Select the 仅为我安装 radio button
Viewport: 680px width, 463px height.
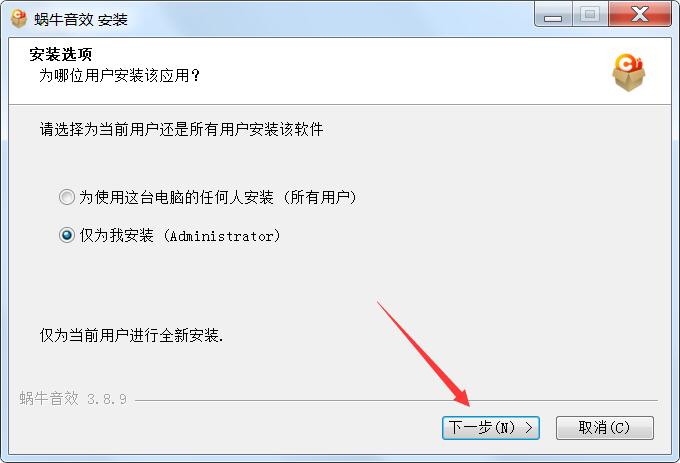pyautogui.click(x=67, y=235)
